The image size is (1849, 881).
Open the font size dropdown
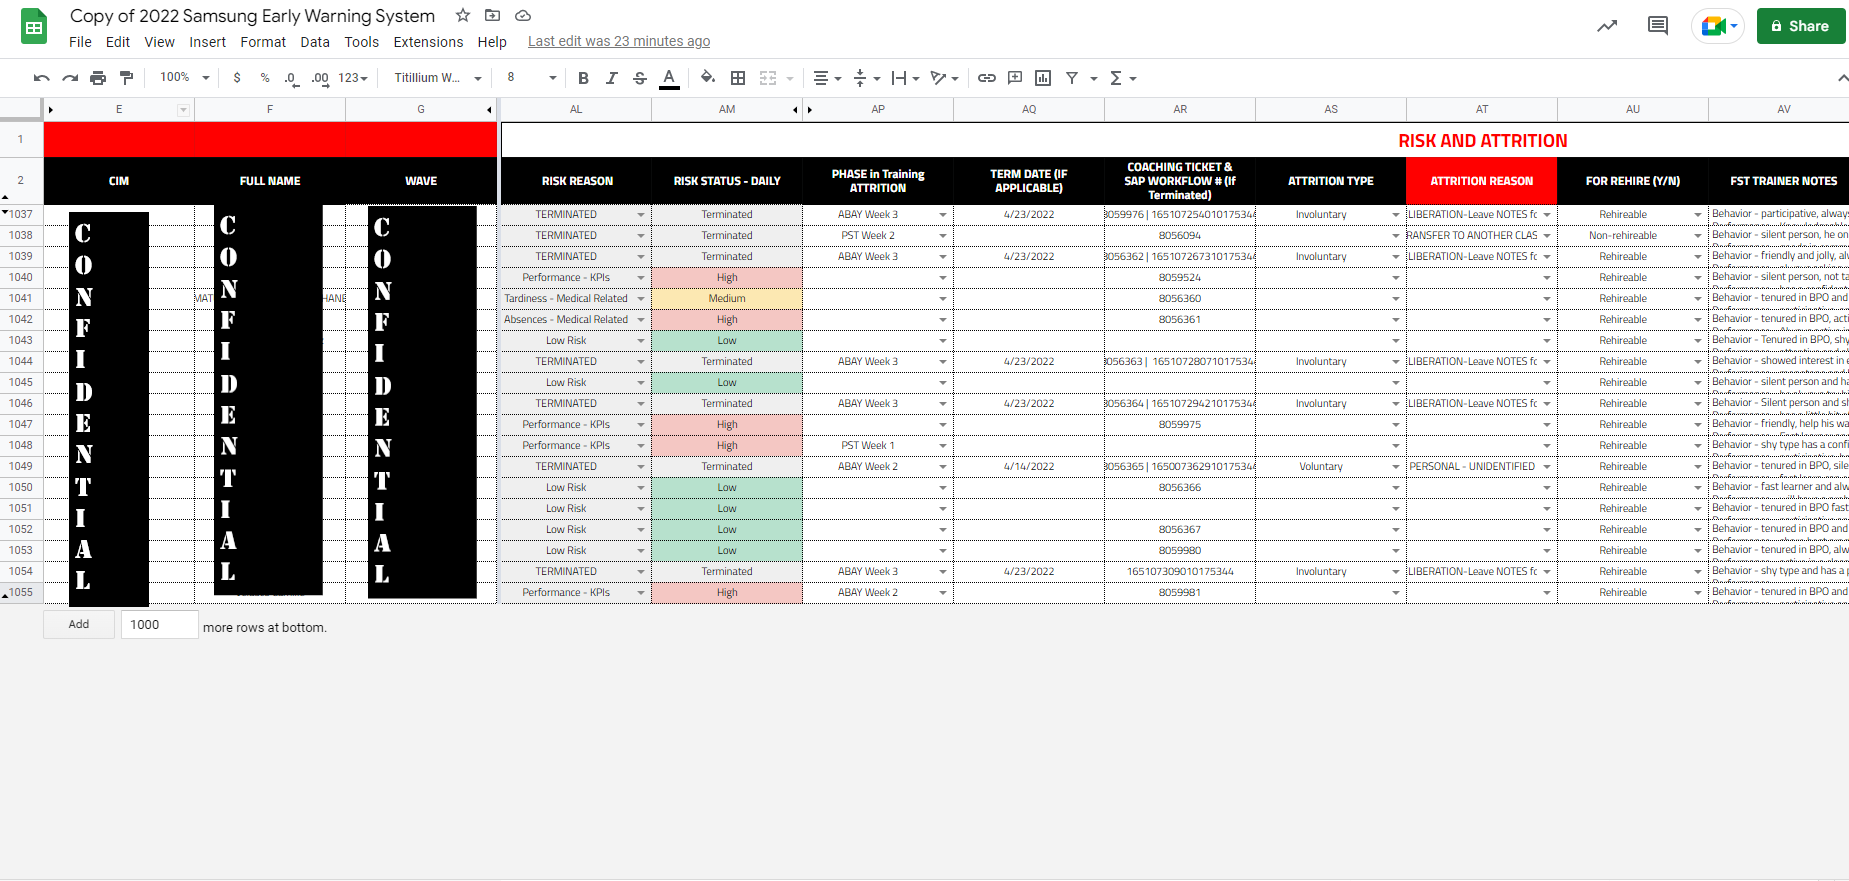point(531,78)
